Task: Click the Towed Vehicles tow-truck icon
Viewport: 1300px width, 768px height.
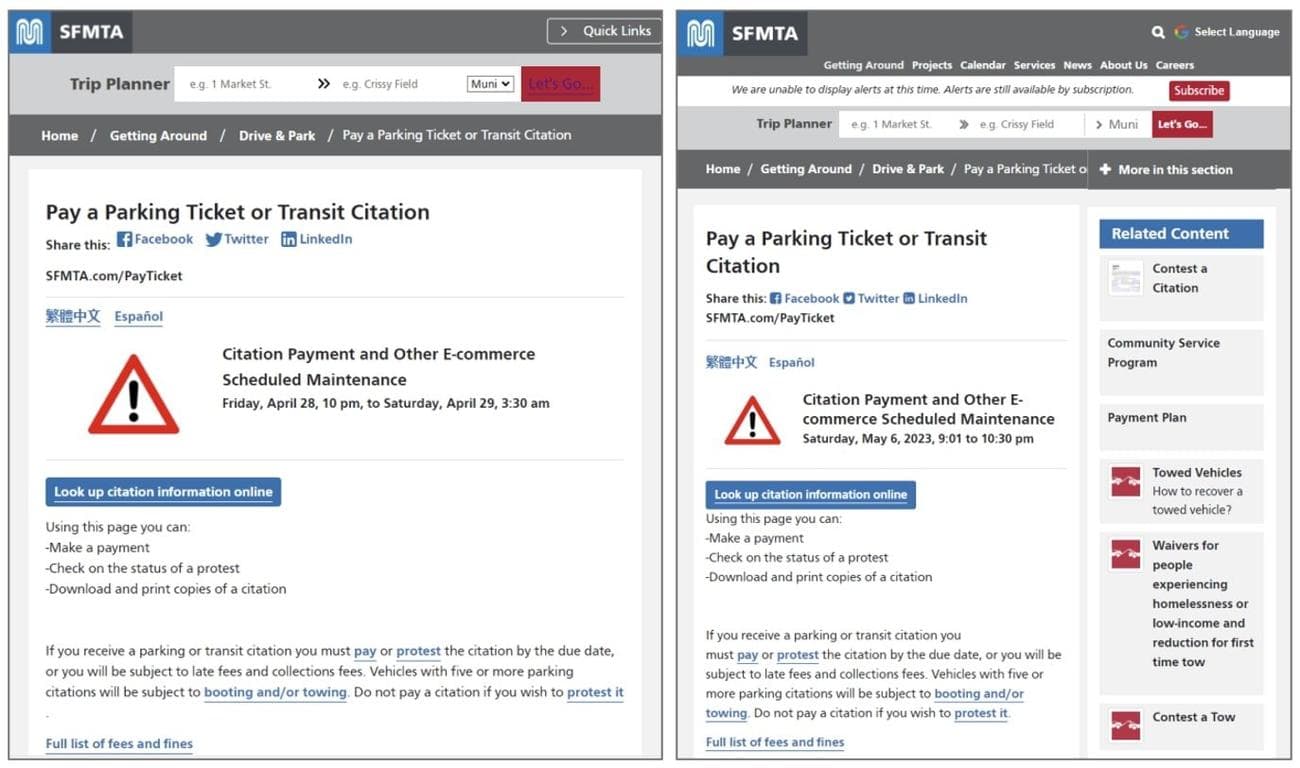Action: pyautogui.click(x=1125, y=482)
